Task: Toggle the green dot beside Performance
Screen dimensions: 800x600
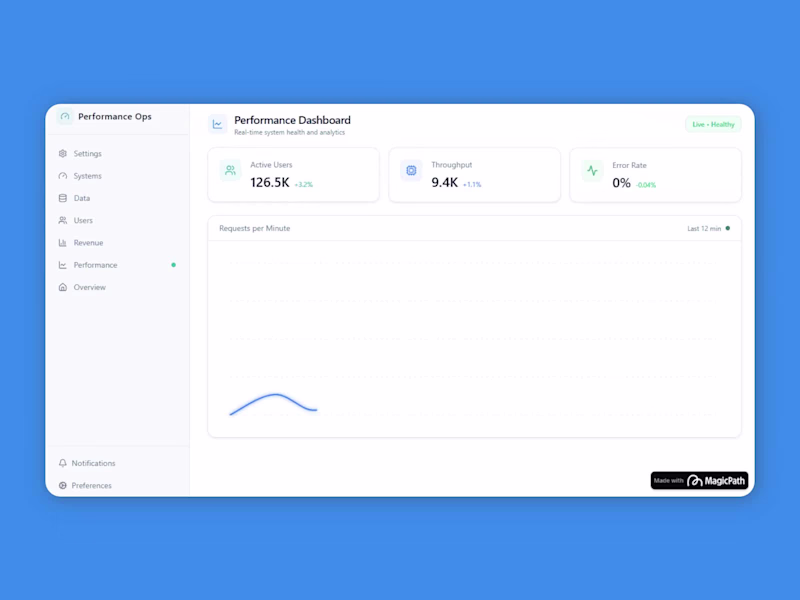Action: [x=173, y=265]
